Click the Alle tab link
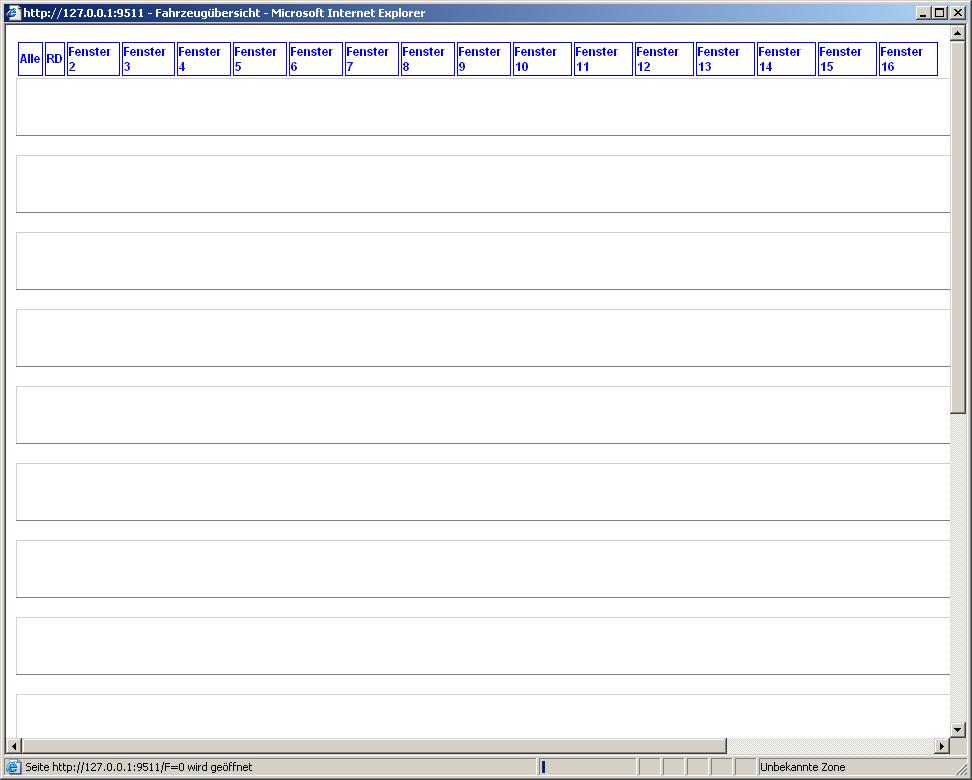The width and height of the screenshot is (972, 780). click(x=30, y=59)
